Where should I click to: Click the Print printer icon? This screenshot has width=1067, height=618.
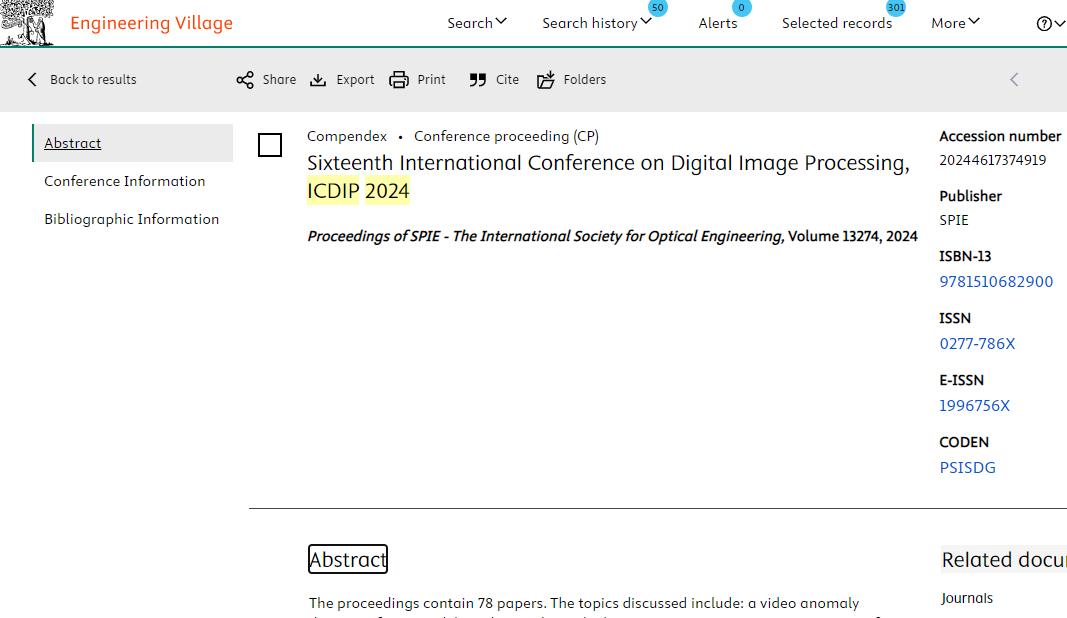399,80
